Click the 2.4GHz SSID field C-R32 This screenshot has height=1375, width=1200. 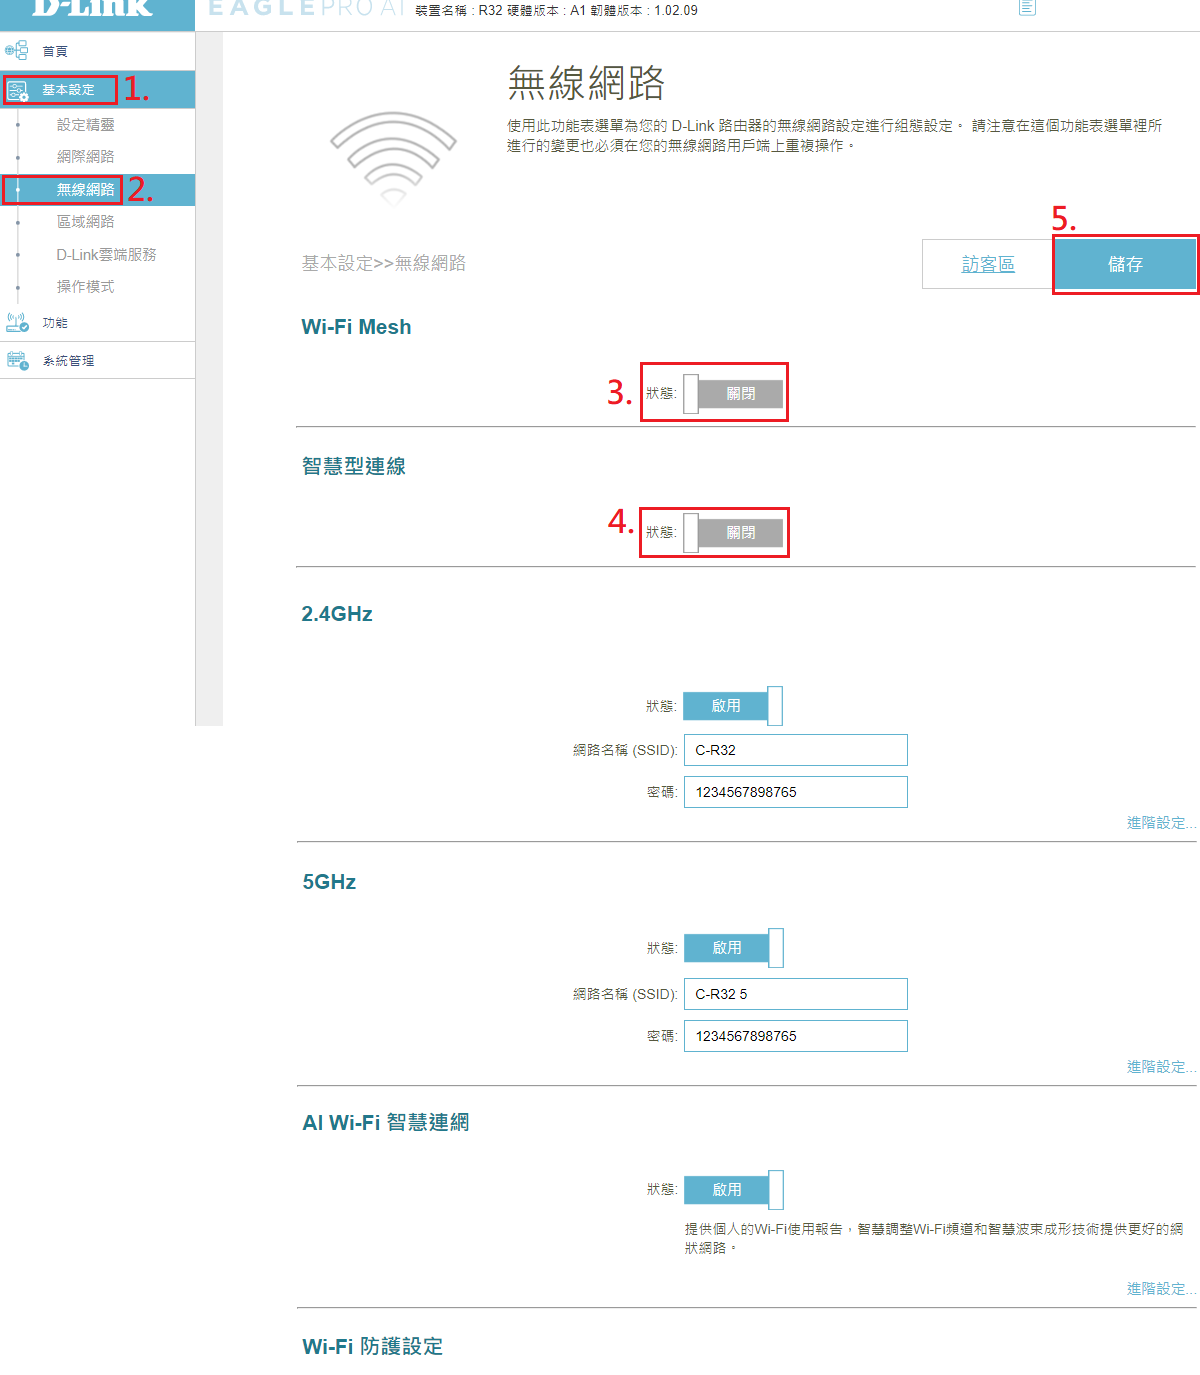coord(795,750)
